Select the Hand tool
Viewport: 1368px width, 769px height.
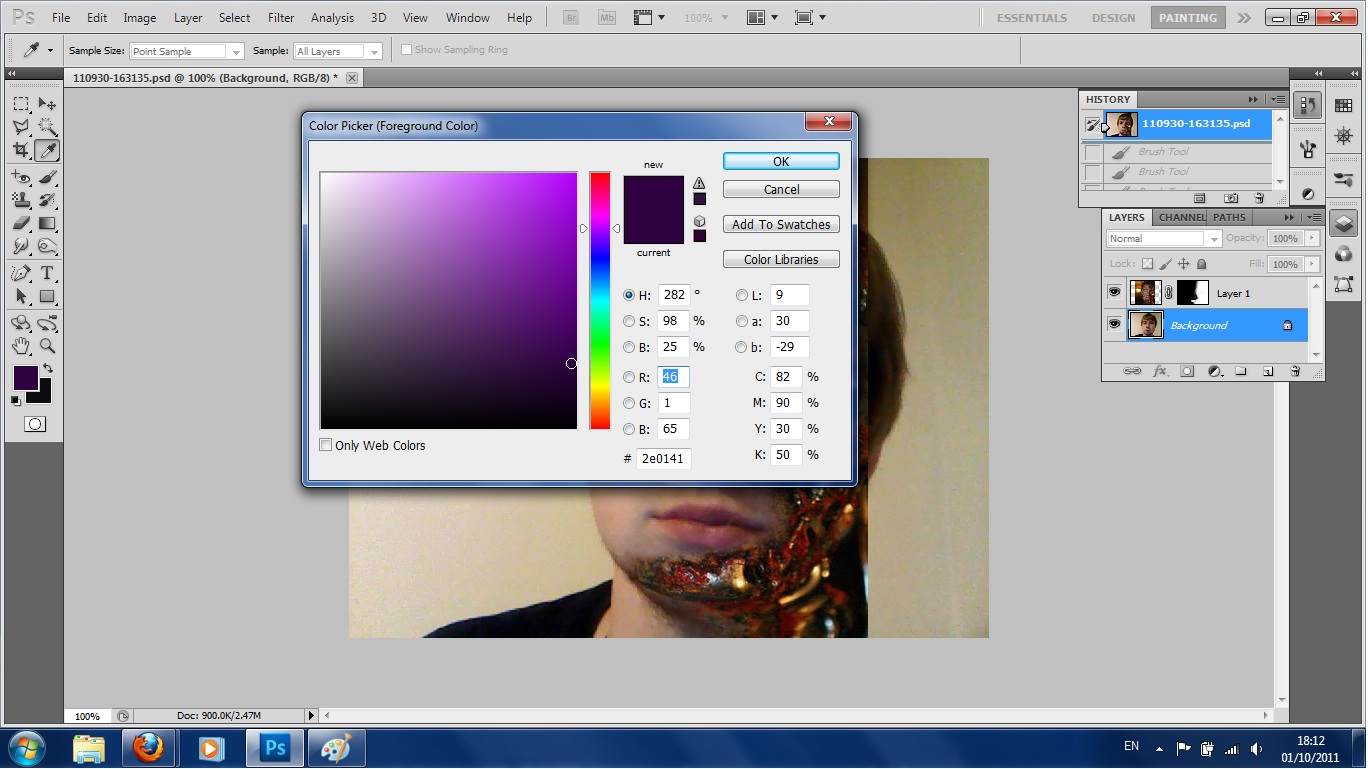[21, 346]
